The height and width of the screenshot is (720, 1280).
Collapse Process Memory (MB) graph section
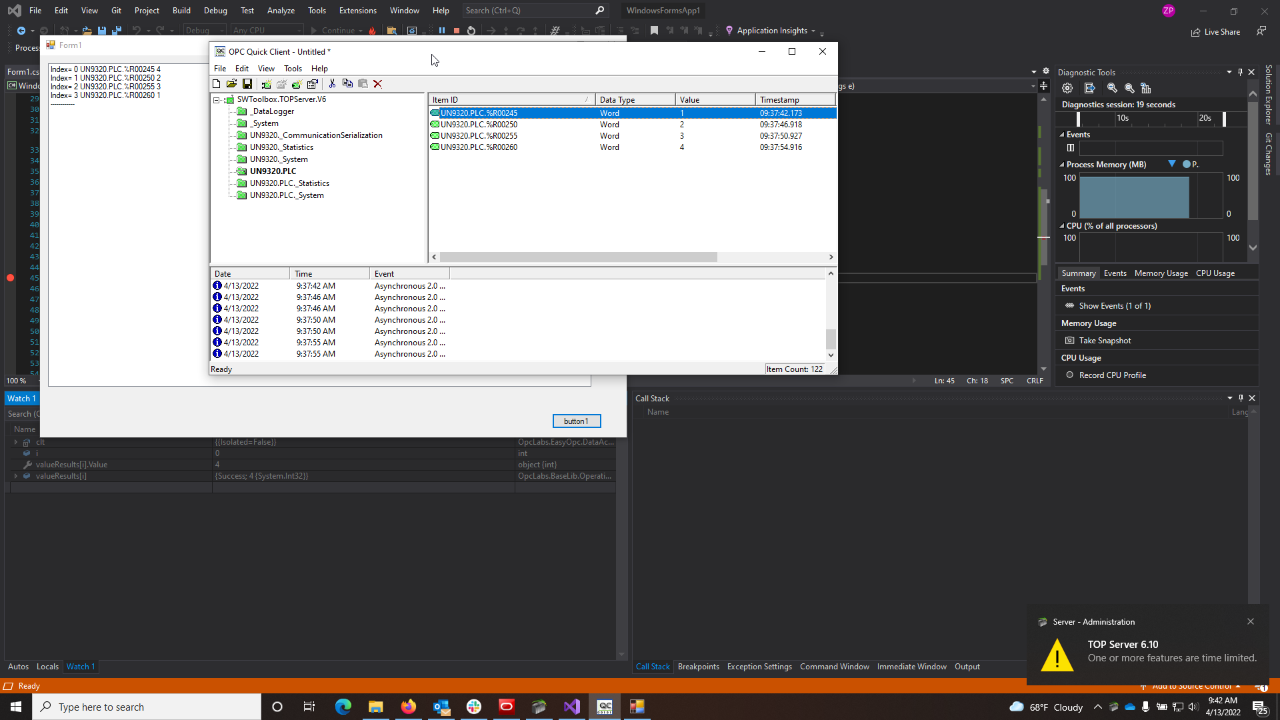[x=1063, y=164]
